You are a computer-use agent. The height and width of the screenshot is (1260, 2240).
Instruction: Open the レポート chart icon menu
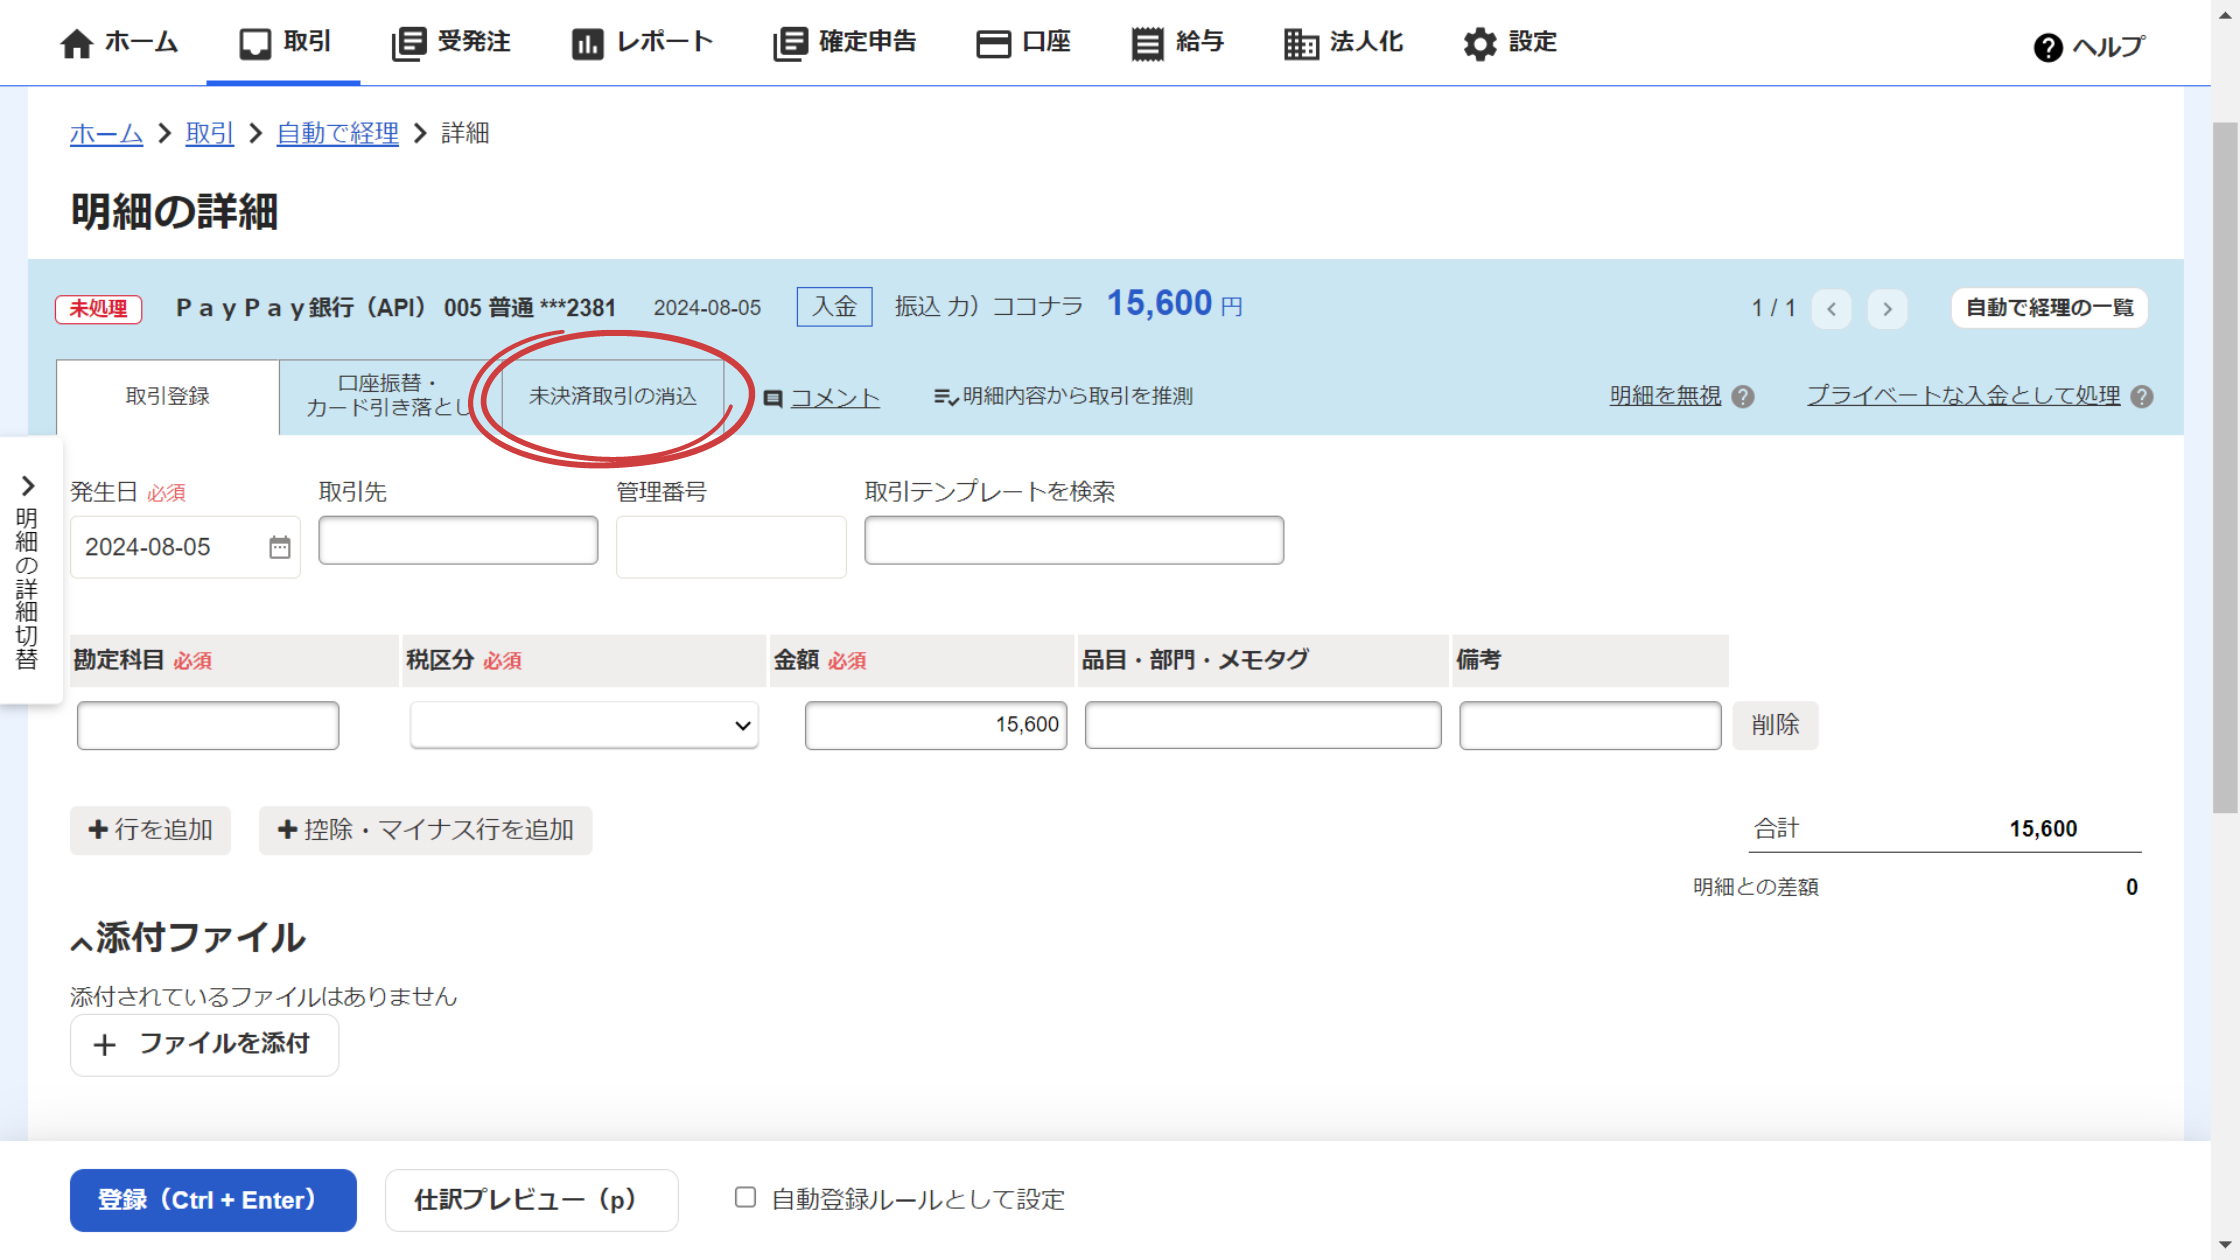point(587,44)
